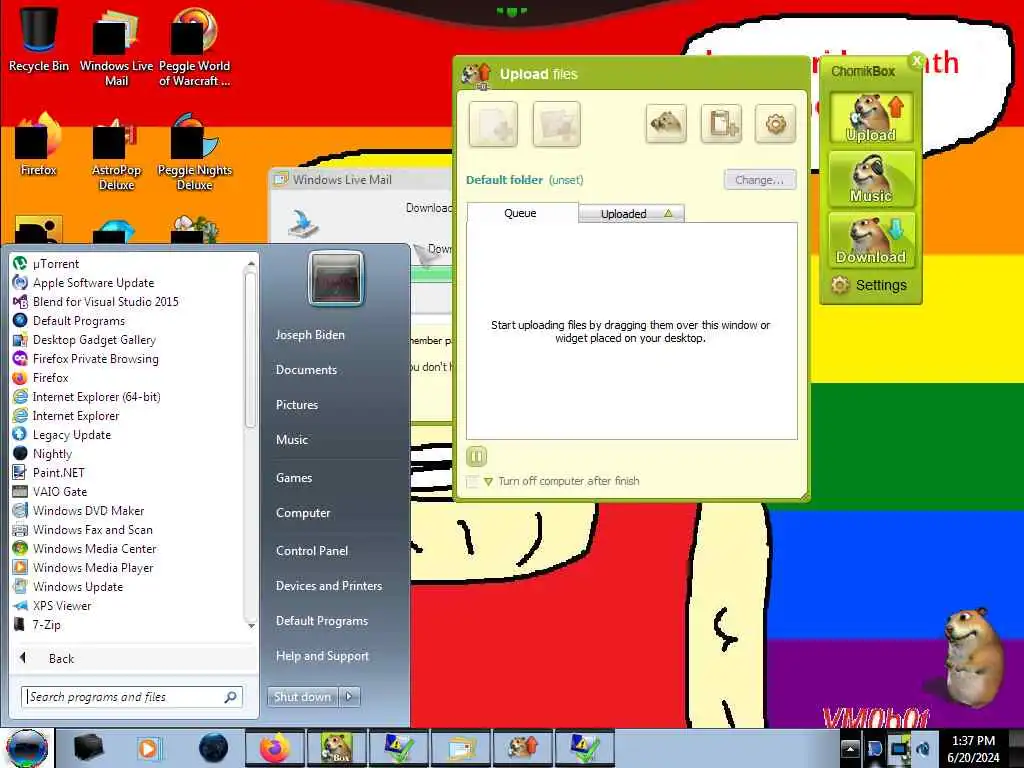This screenshot has width=1024, height=768.
Task: Switch to the Uploaded tab
Action: pyautogui.click(x=631, y=214)
